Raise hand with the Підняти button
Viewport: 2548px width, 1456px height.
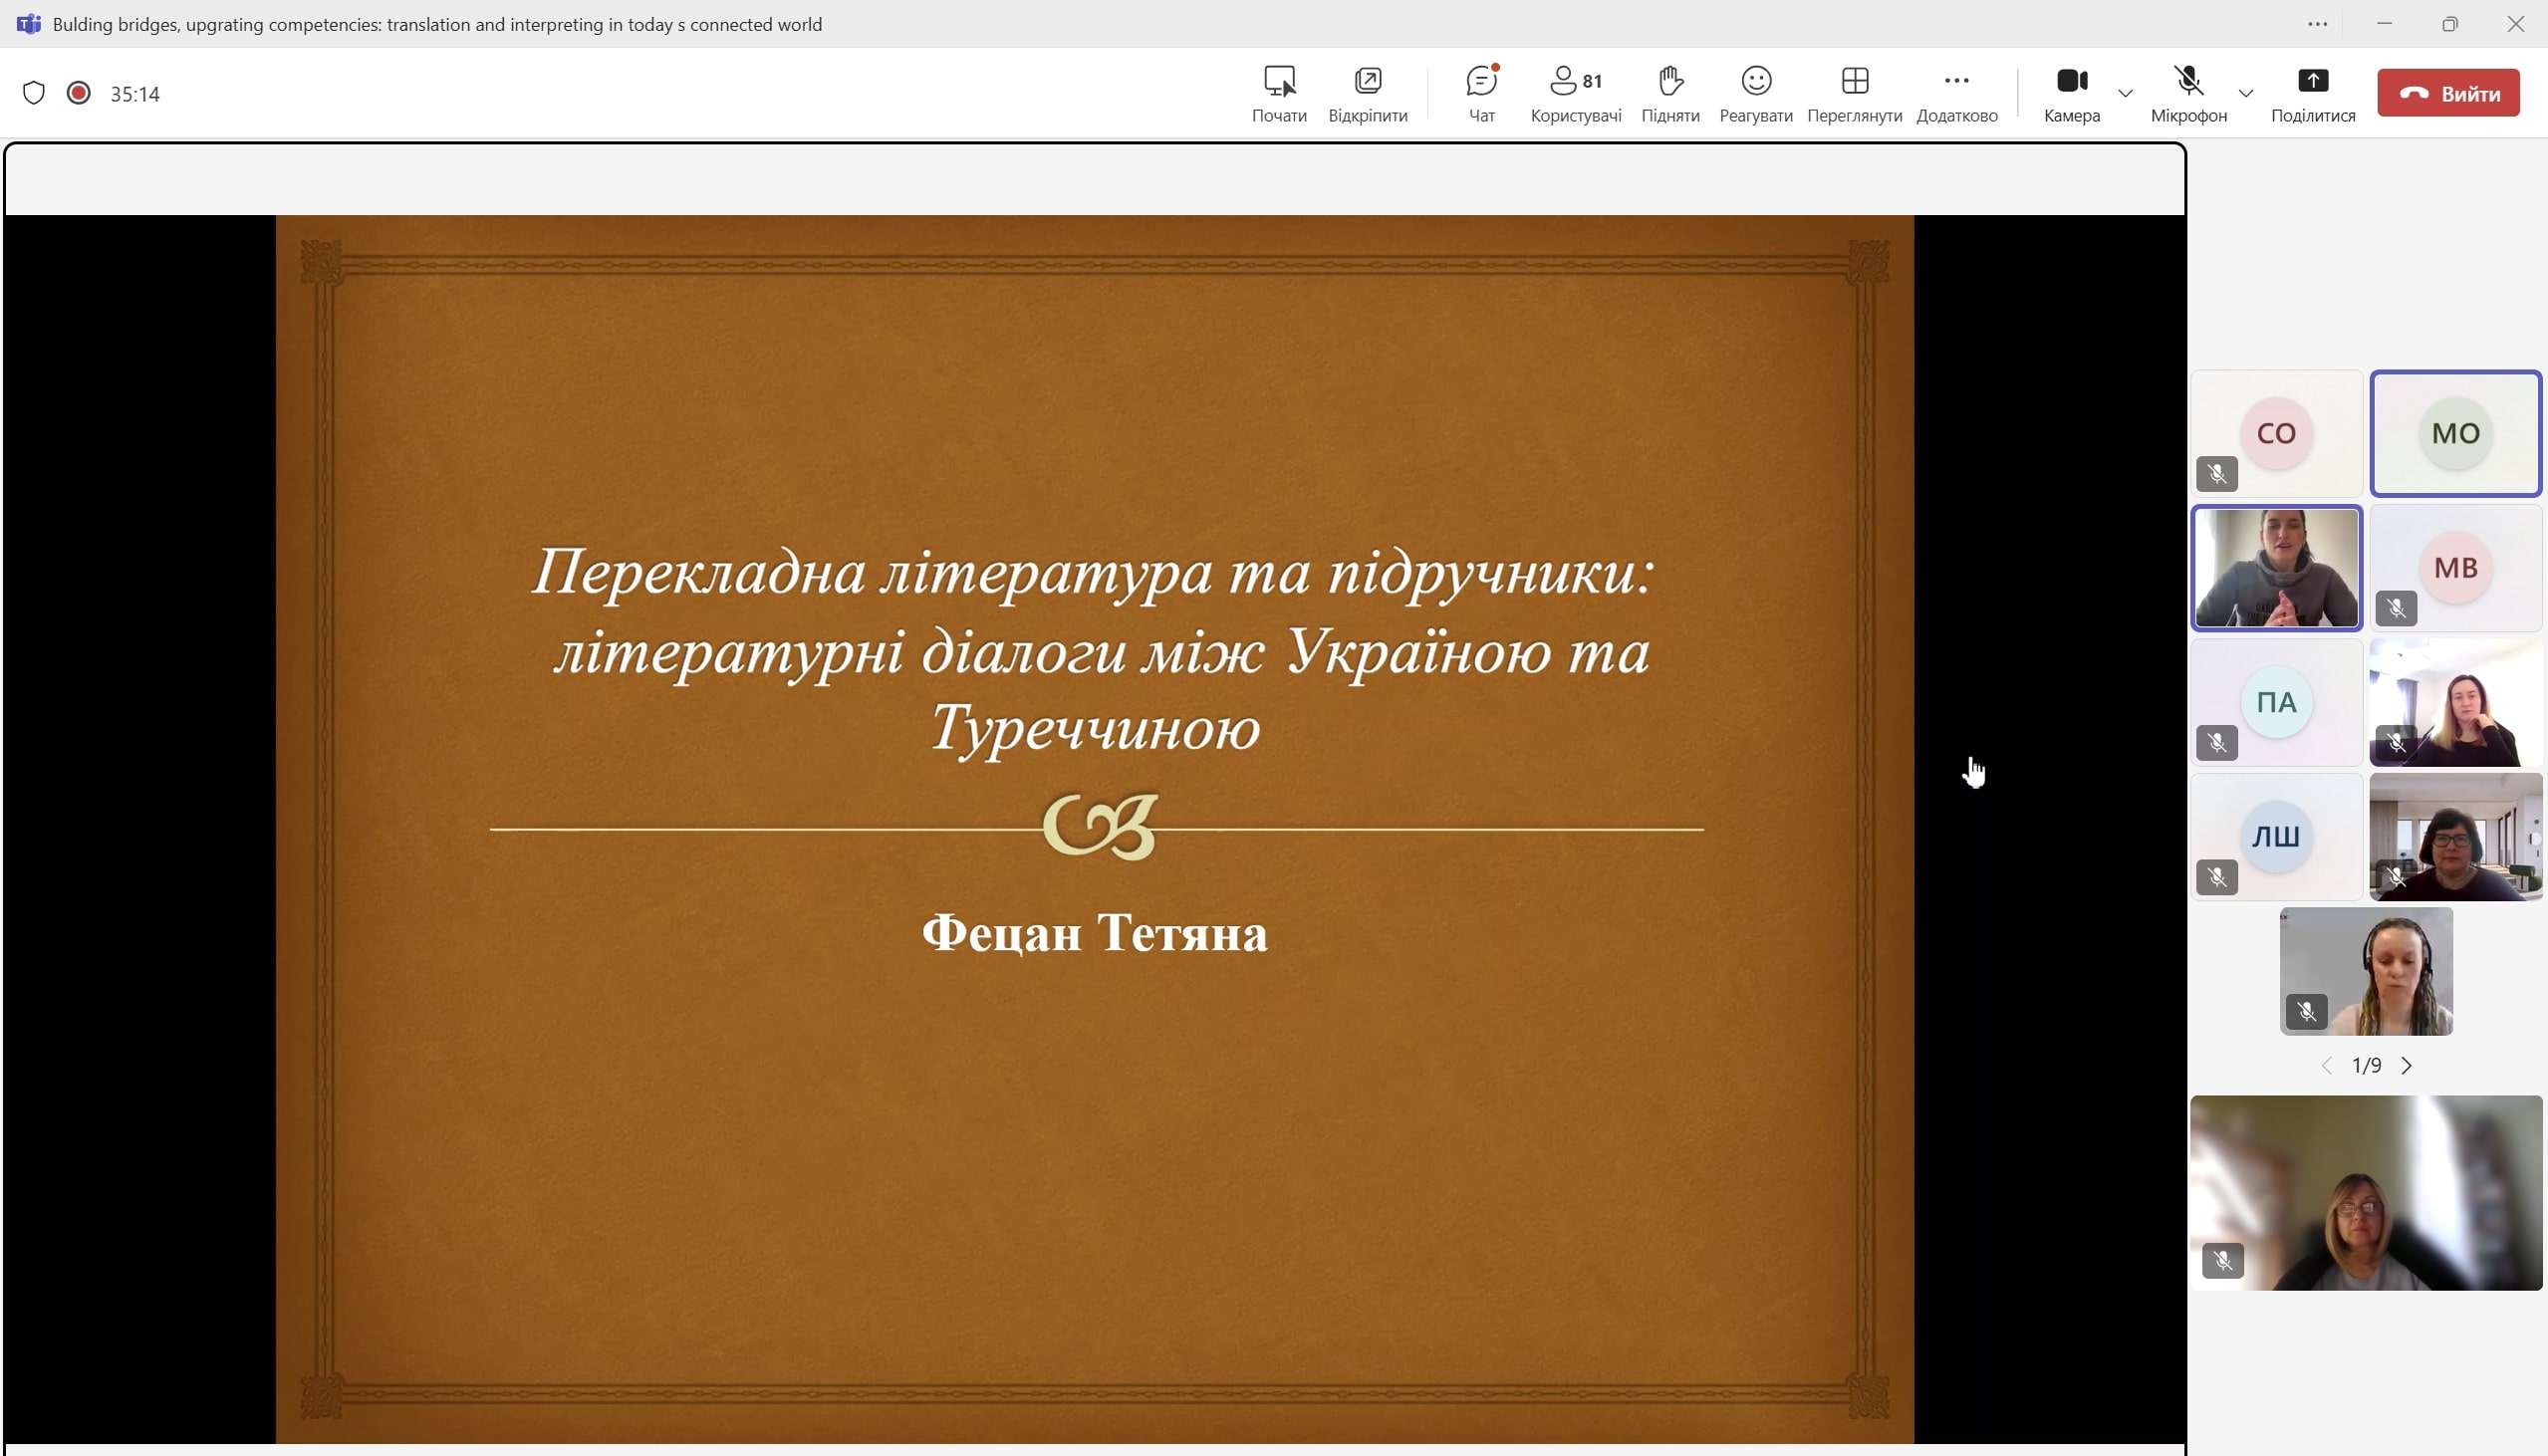tap(1670, 81)
